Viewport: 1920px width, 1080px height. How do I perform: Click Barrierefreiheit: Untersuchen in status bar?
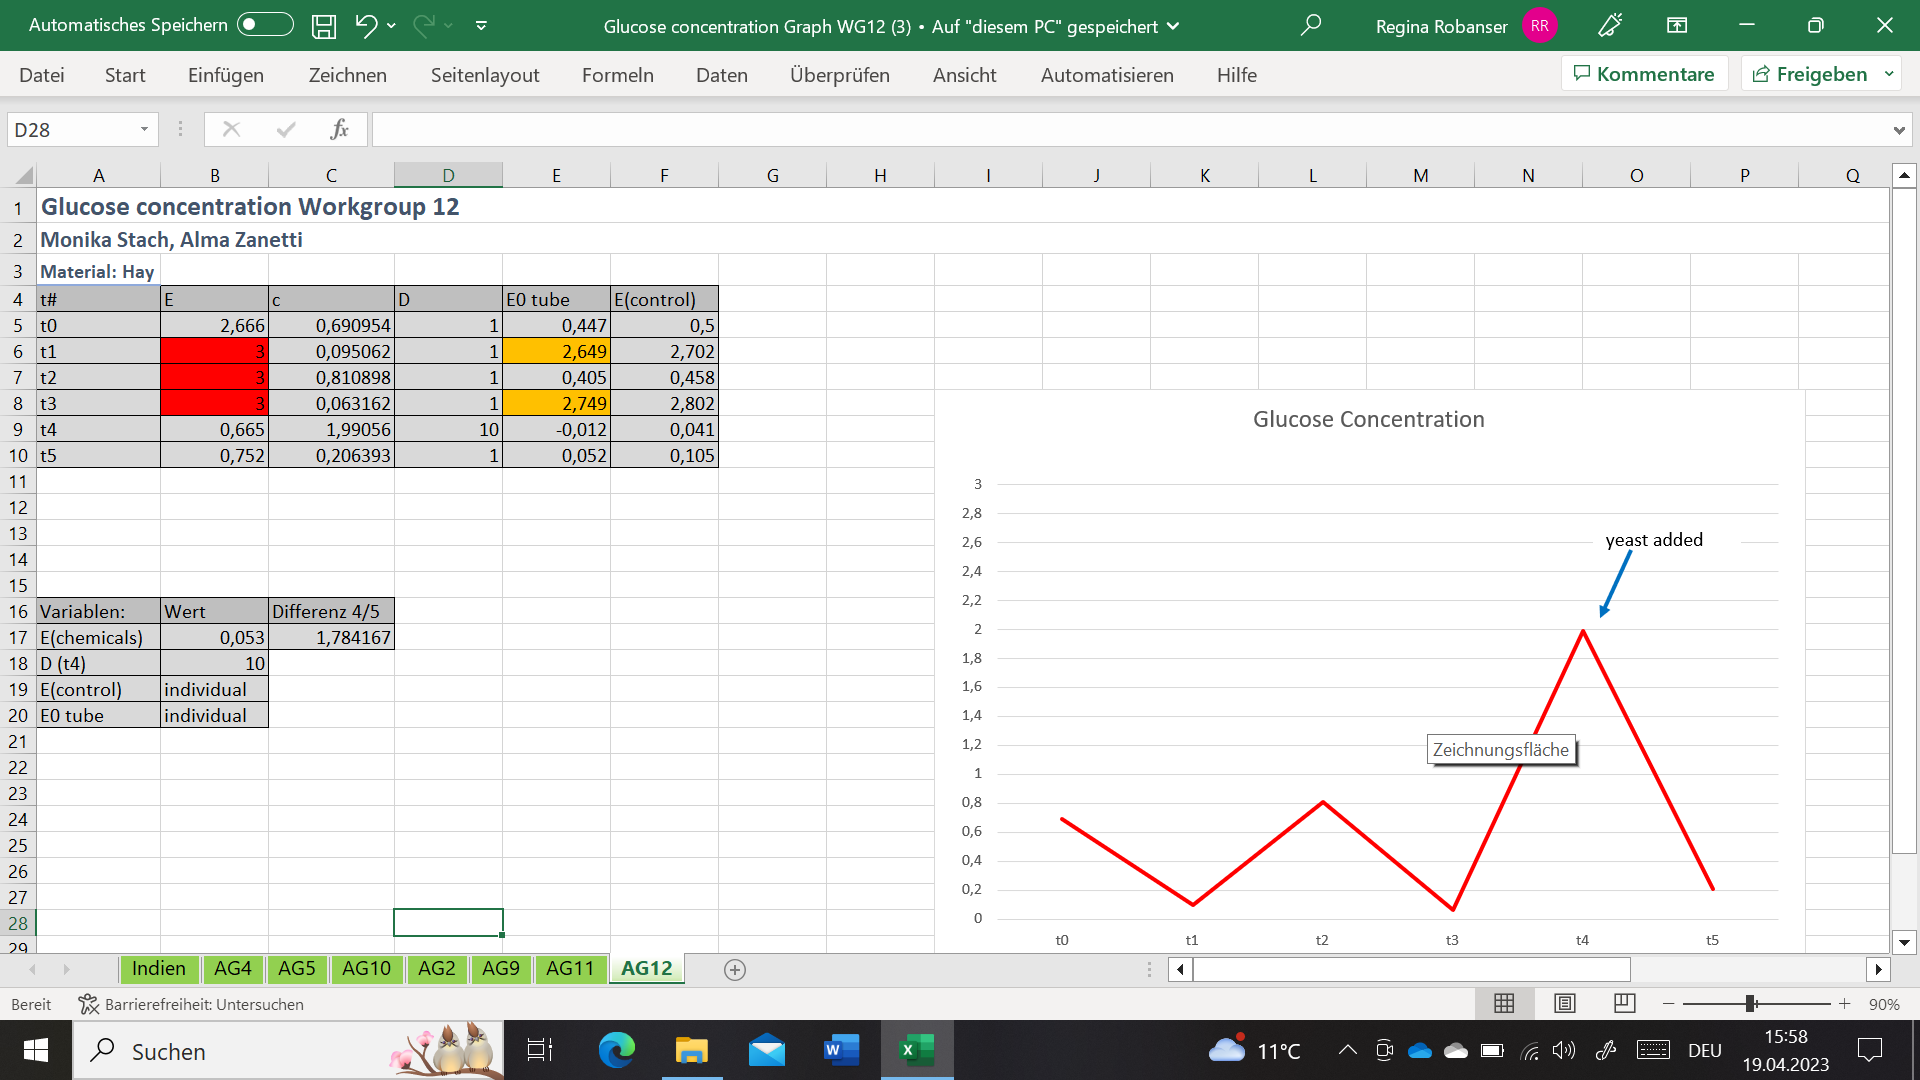pyautogui.click(x=192, y=1004)
